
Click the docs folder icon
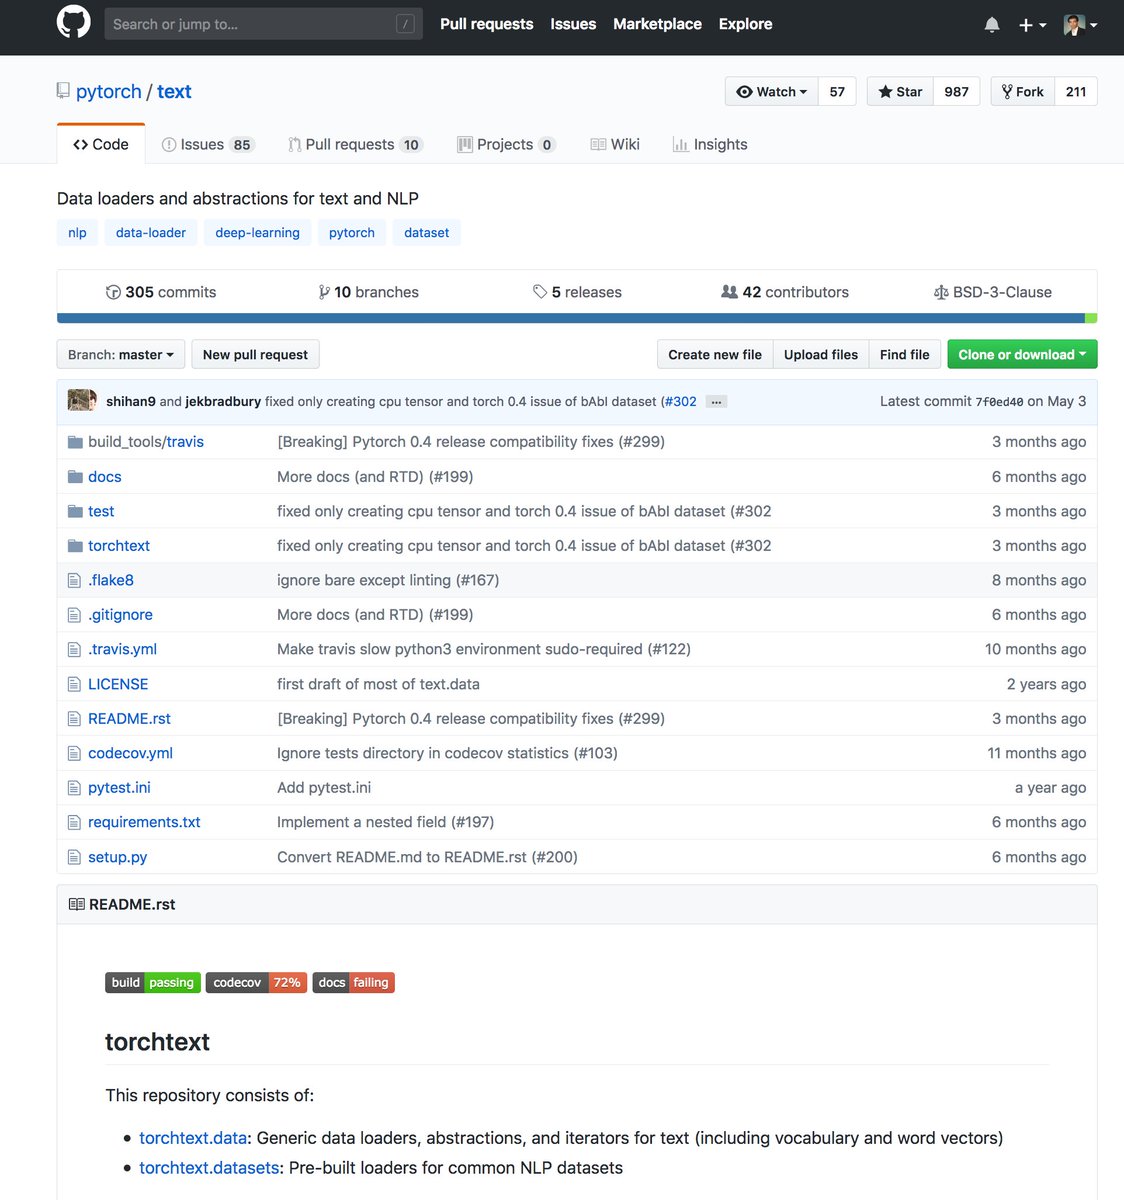pyautogui.click(x=75, y=477)
